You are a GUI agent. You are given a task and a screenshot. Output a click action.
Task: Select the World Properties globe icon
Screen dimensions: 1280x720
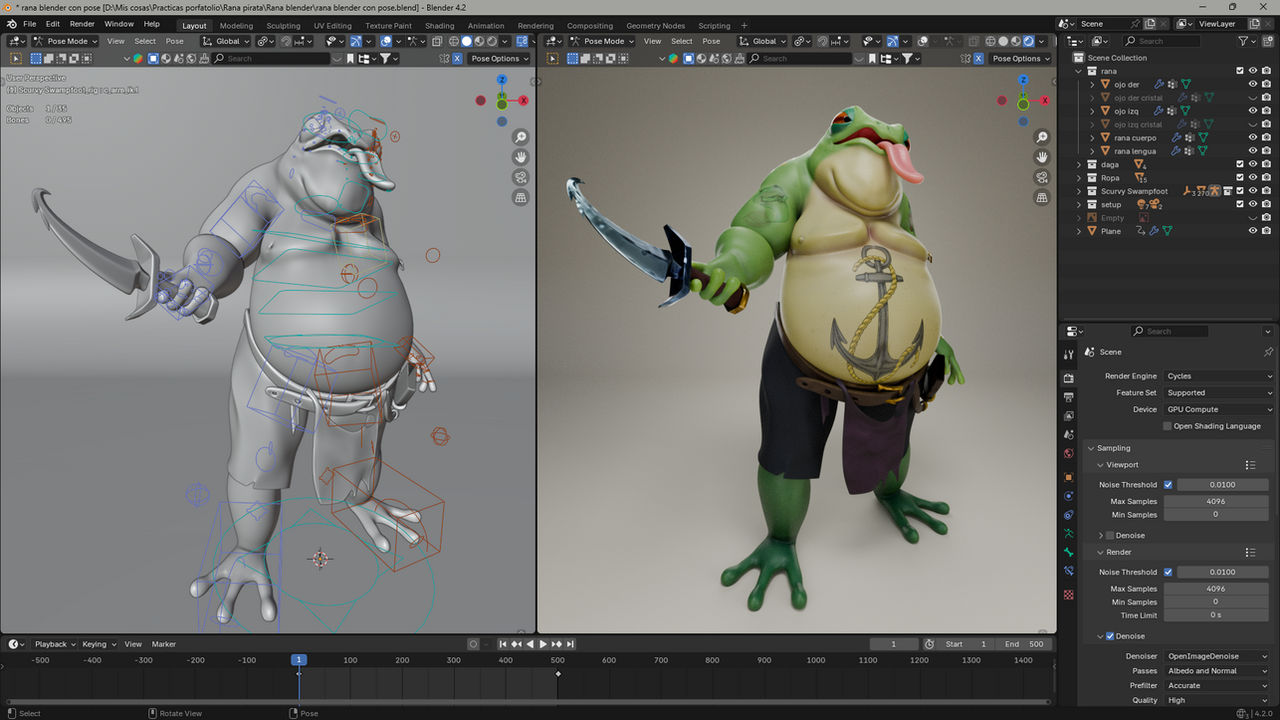click(x=1069, y=454)
